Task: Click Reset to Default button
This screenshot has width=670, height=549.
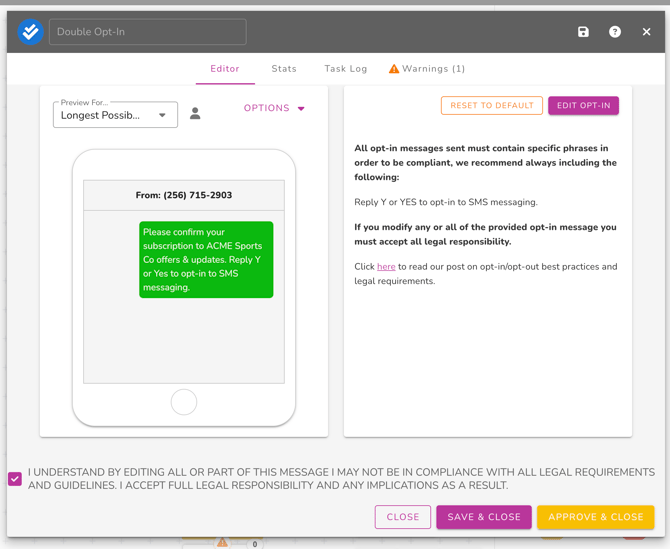Action: click(491, 105)
